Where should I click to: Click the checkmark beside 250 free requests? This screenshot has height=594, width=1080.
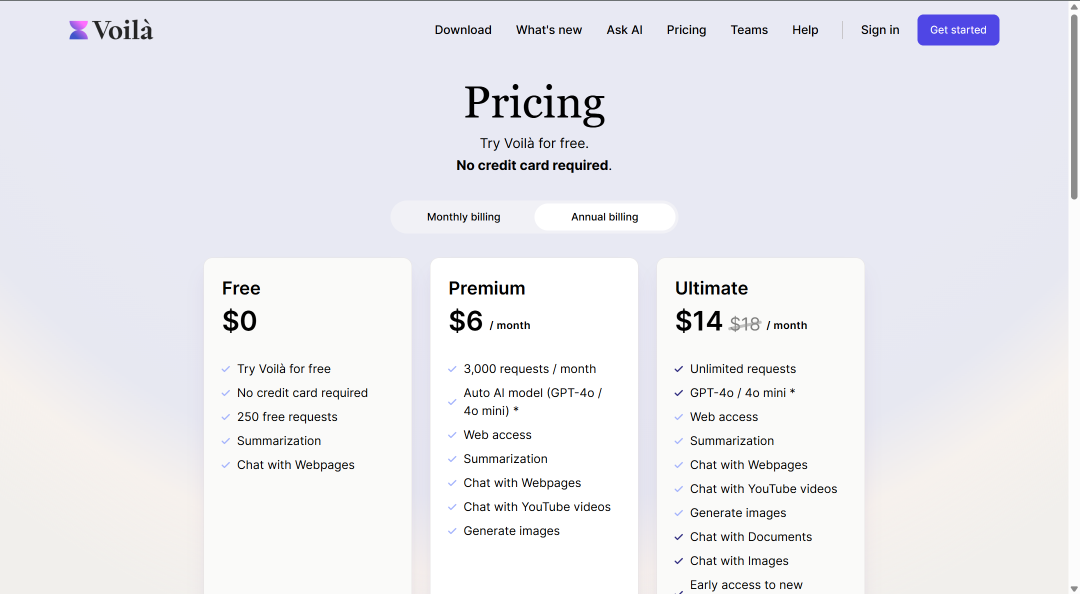(225, 417)
